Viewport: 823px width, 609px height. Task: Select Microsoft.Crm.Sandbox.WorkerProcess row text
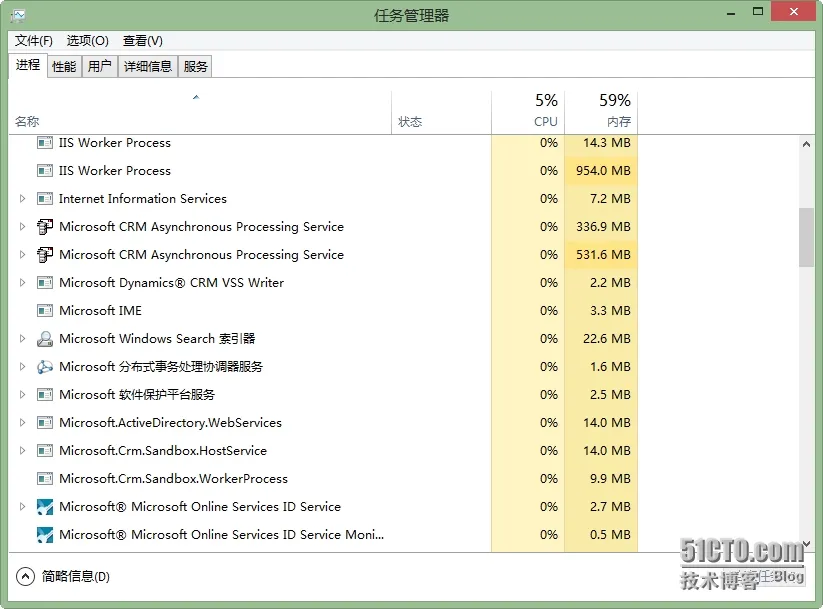pyautogui.click(x=173, y=478)
